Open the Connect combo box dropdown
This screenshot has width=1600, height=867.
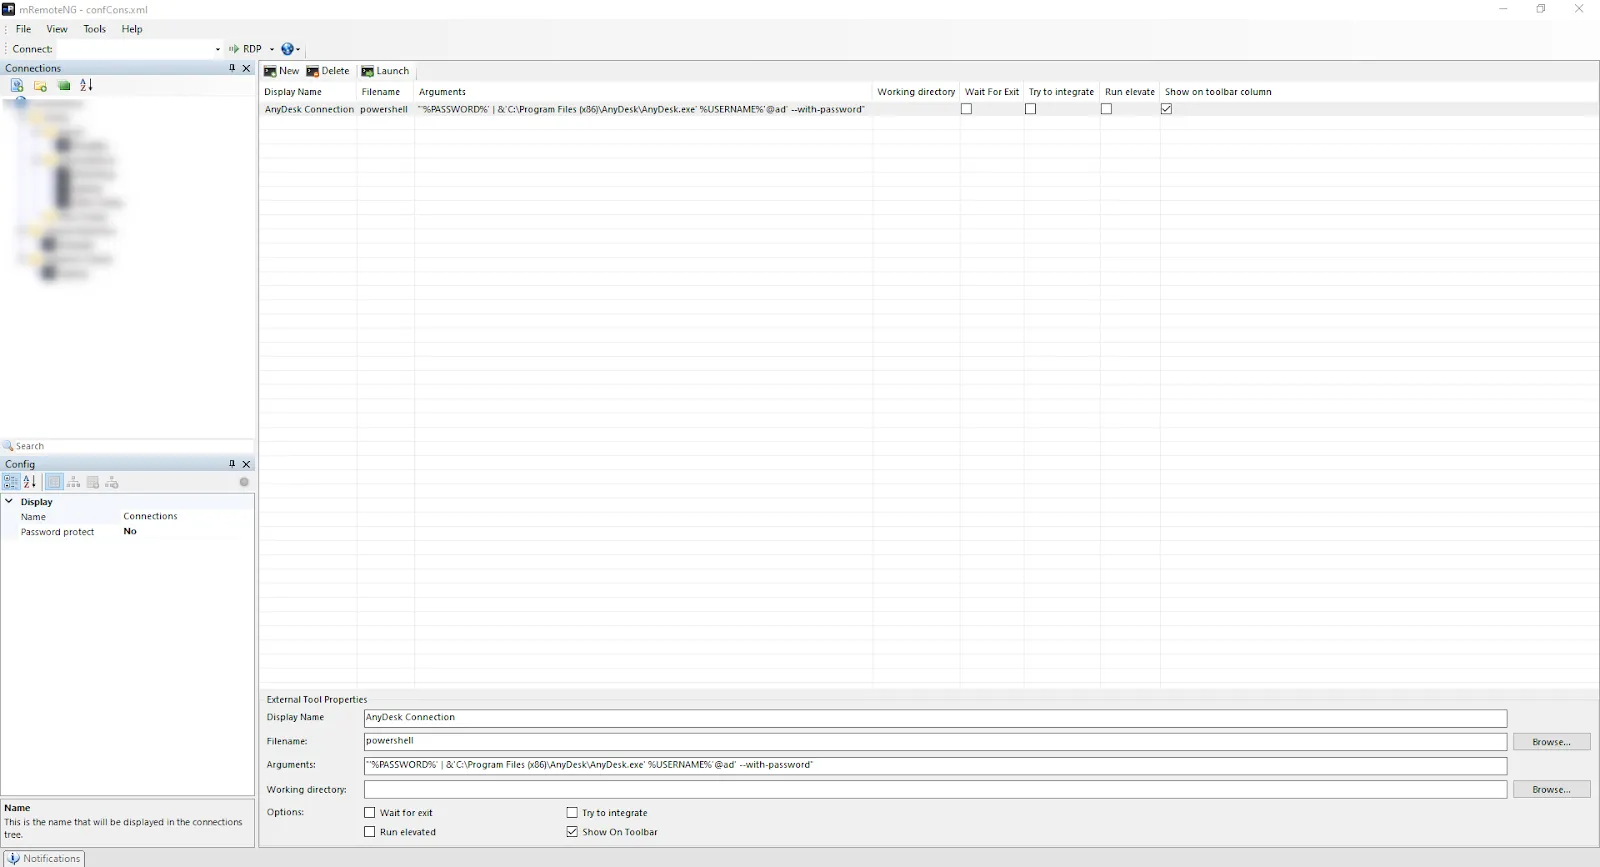coord(218,49)
